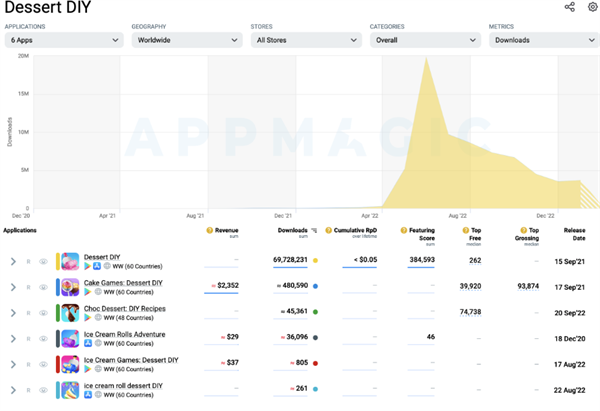Open the Choc Dessert: DIY Recipes link
The width and height of the screenshot is (600, 411).
(x=125, y=308)
